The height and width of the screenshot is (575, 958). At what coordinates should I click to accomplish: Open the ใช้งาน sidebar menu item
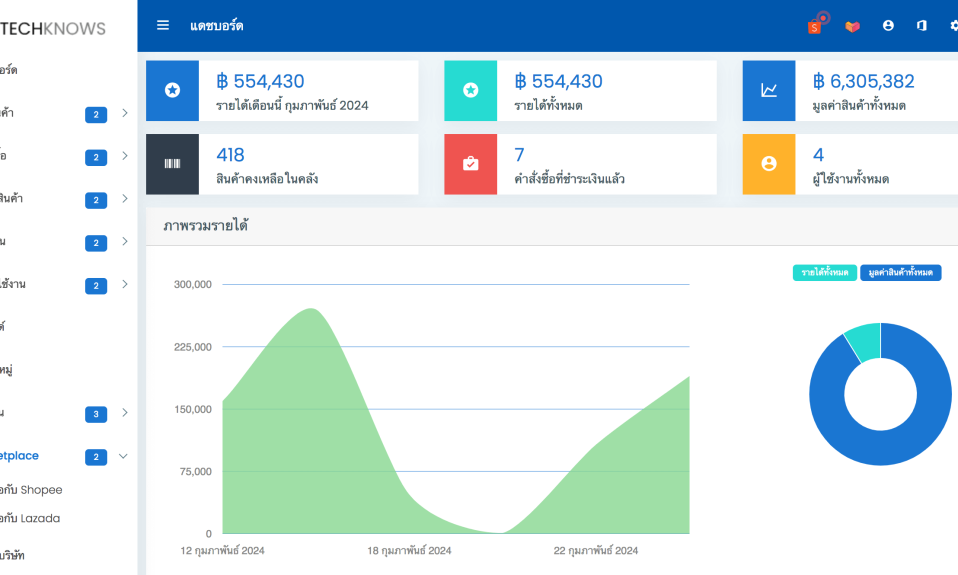pyautogui.click(x=12, y=284)
